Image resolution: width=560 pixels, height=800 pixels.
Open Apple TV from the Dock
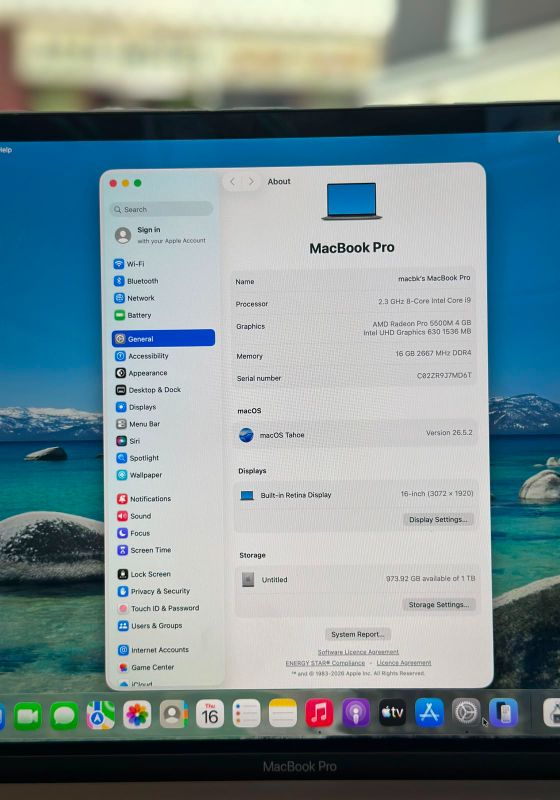coord(393,712)
